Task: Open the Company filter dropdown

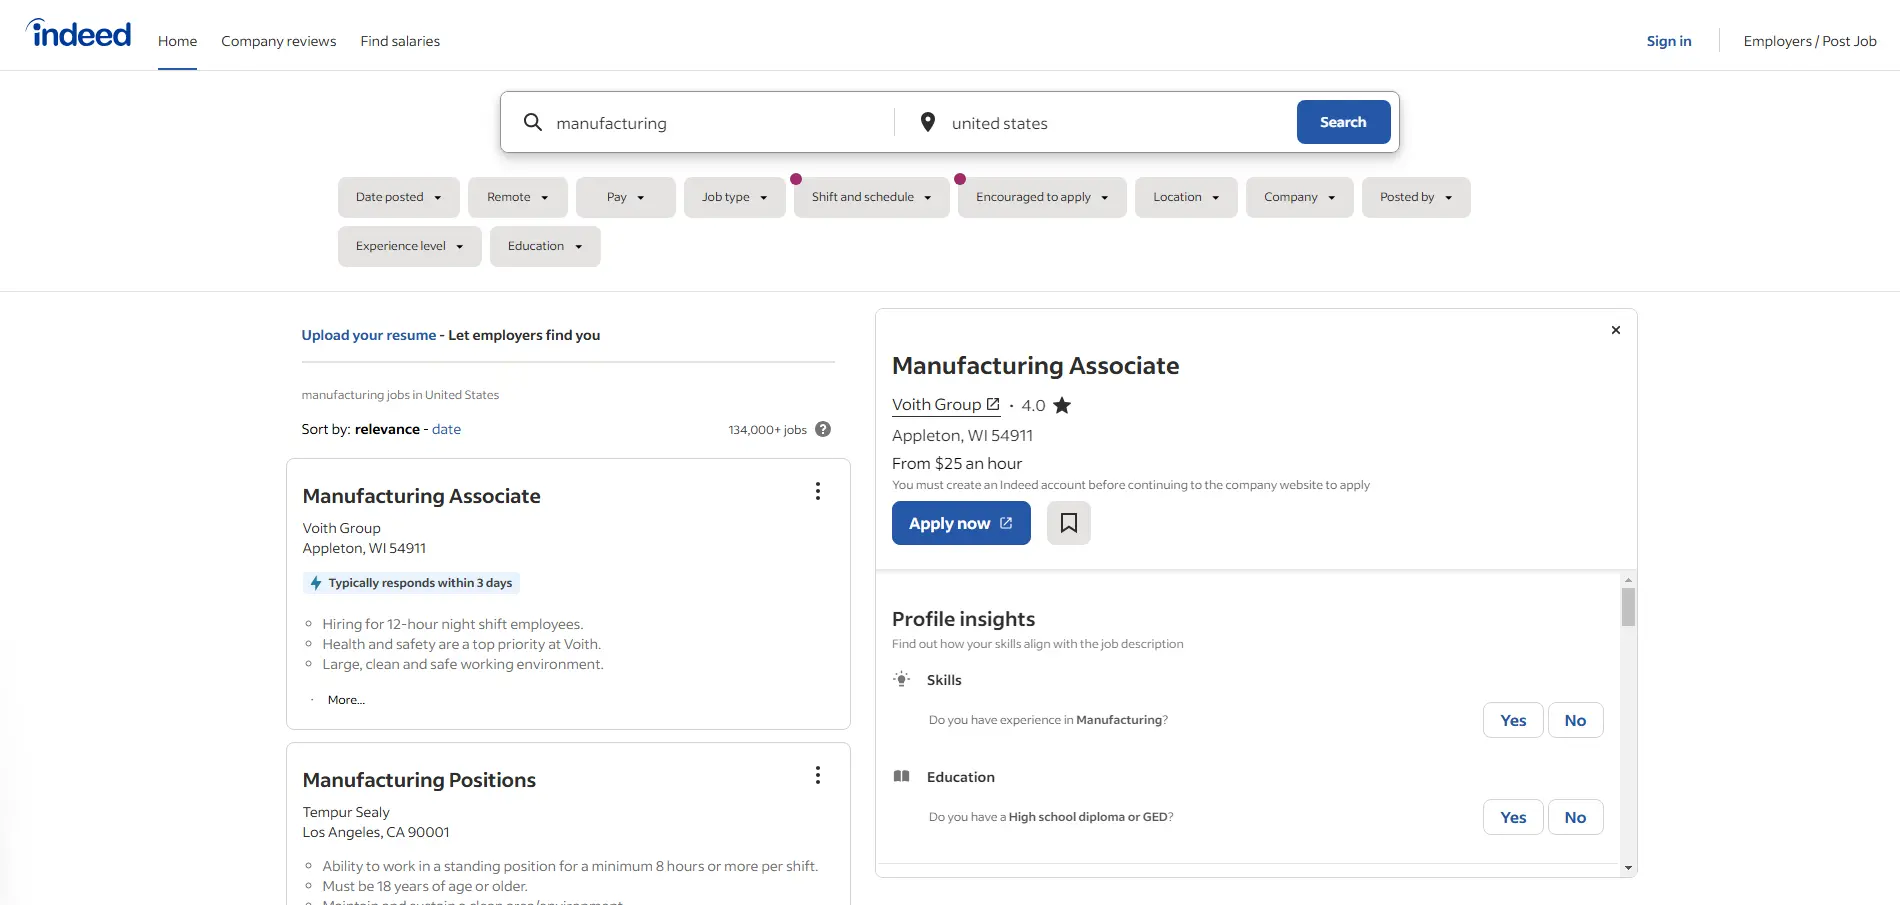Action: pyautogui.click(x=1300, y=197)
